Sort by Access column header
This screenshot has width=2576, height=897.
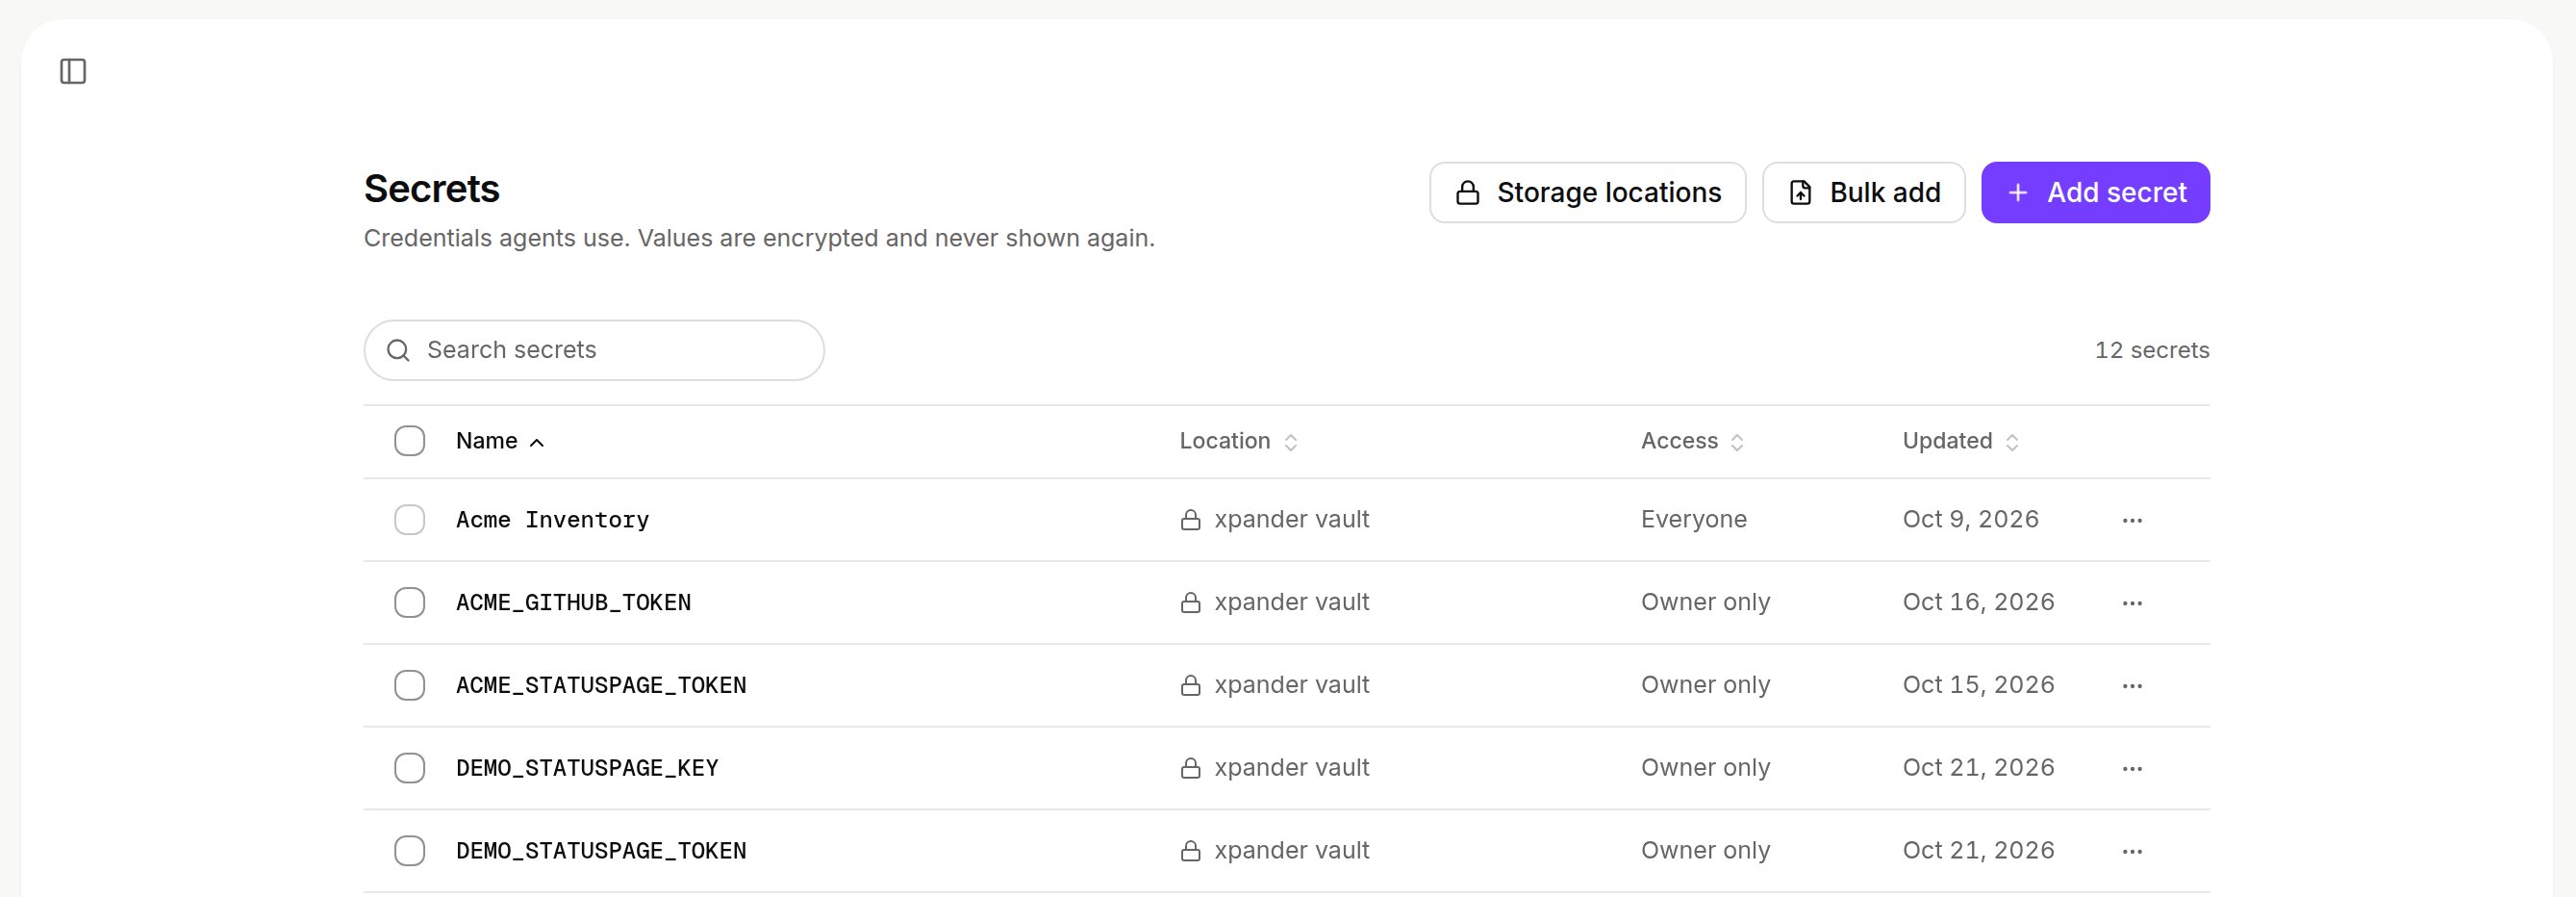pos(1692,441)
